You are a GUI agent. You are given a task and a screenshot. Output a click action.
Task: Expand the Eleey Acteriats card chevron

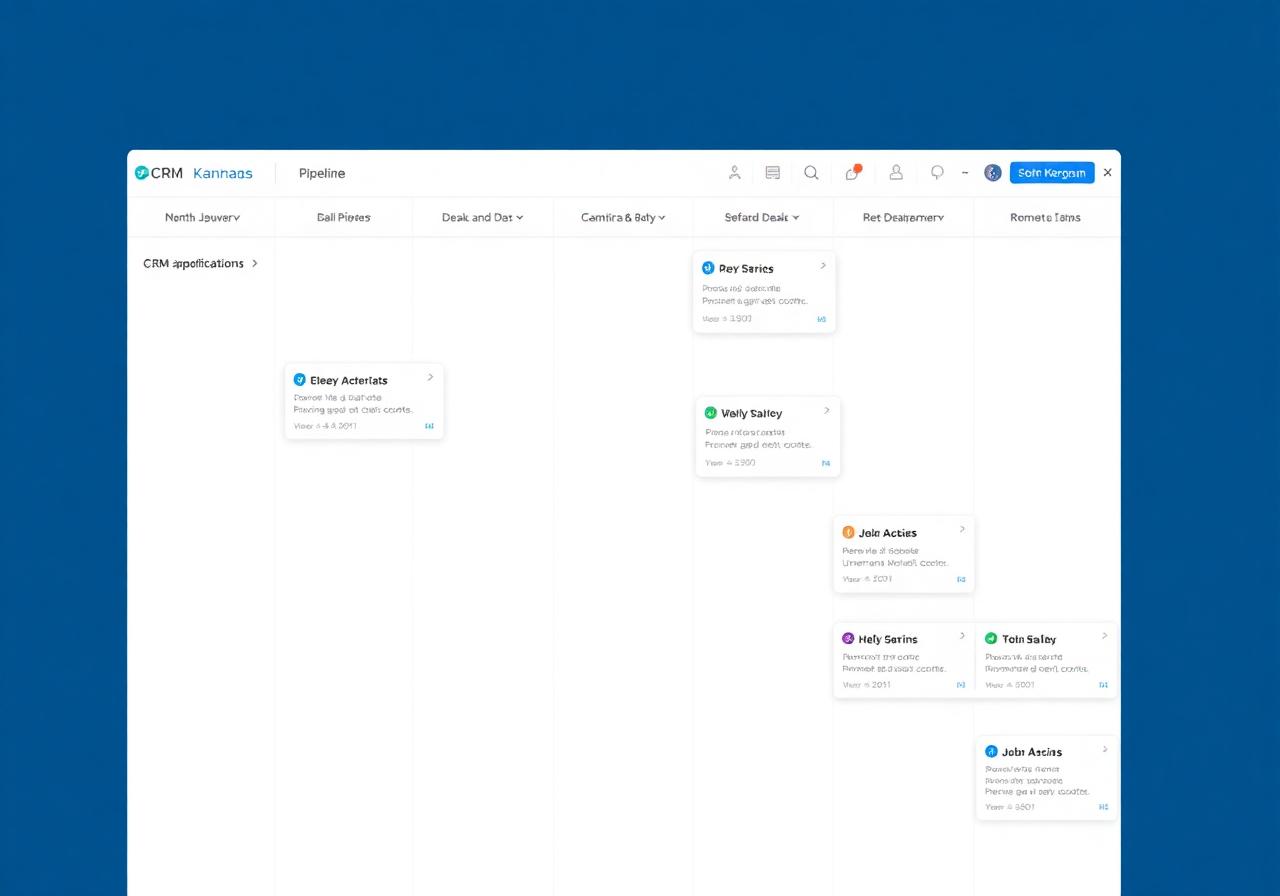(x=430, y=377)
